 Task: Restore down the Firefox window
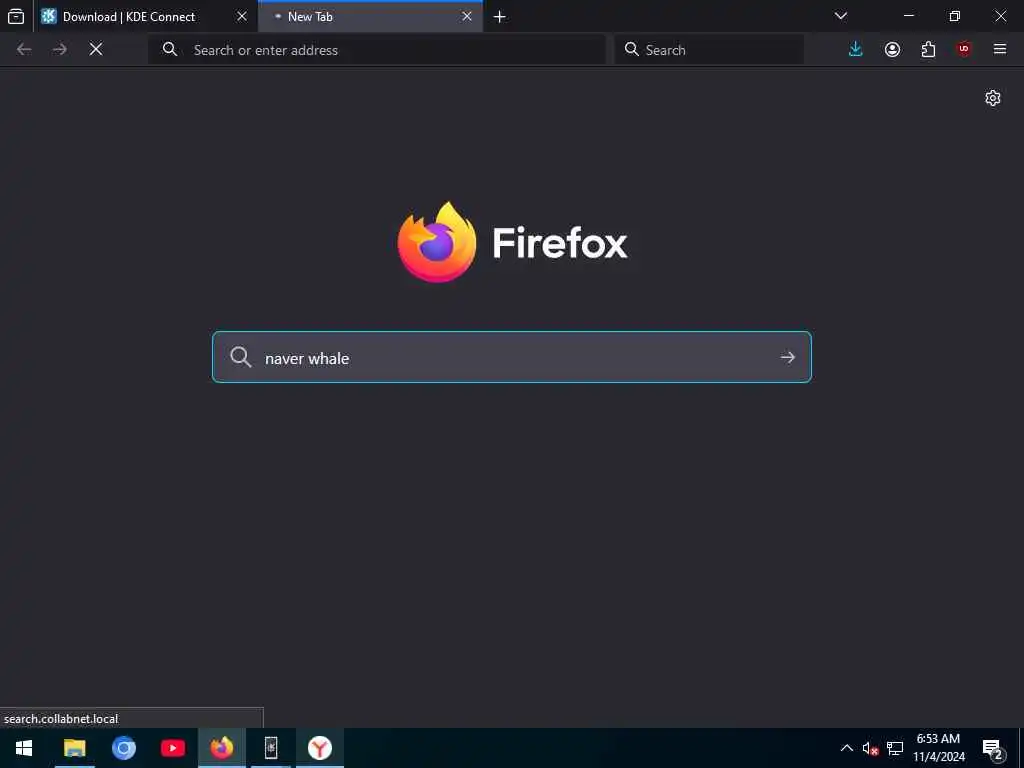pyautogui.click(x=955, y=16)
